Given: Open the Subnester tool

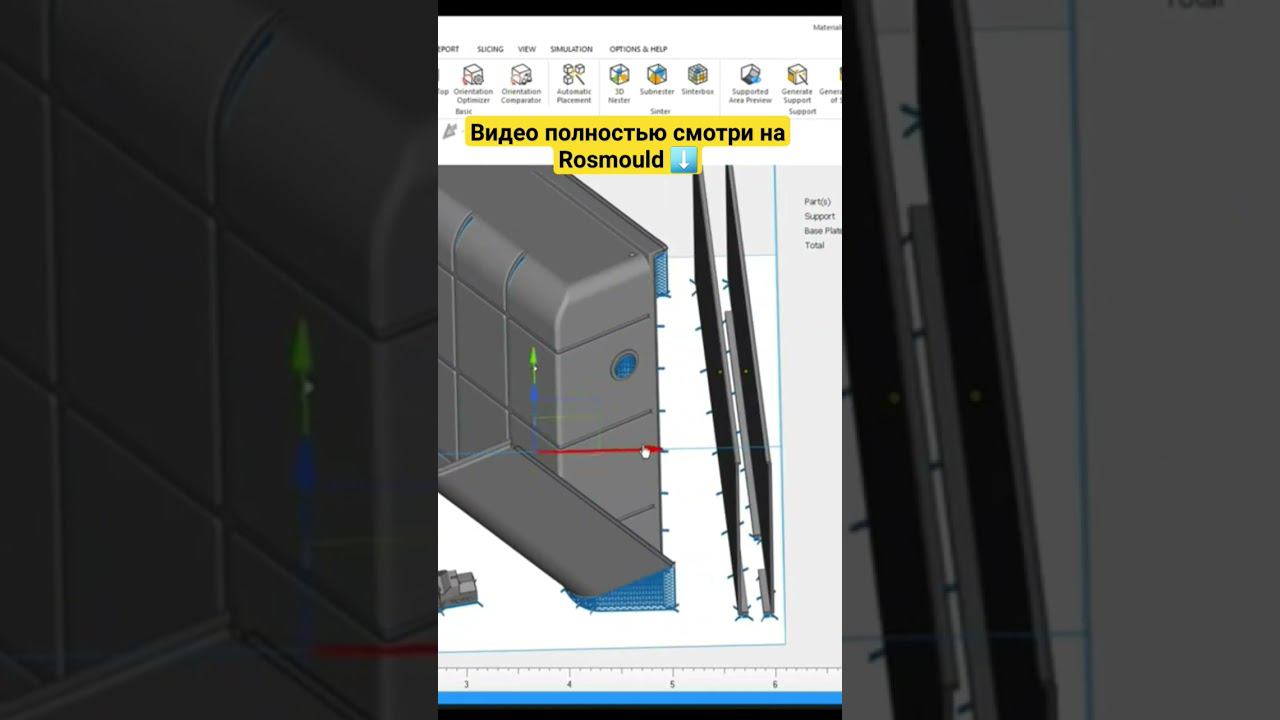Looking at the screenshot, I should 657,80.
